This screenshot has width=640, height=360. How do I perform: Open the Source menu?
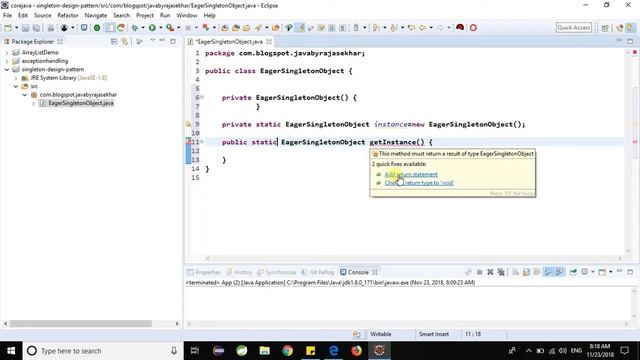point(42,16)
